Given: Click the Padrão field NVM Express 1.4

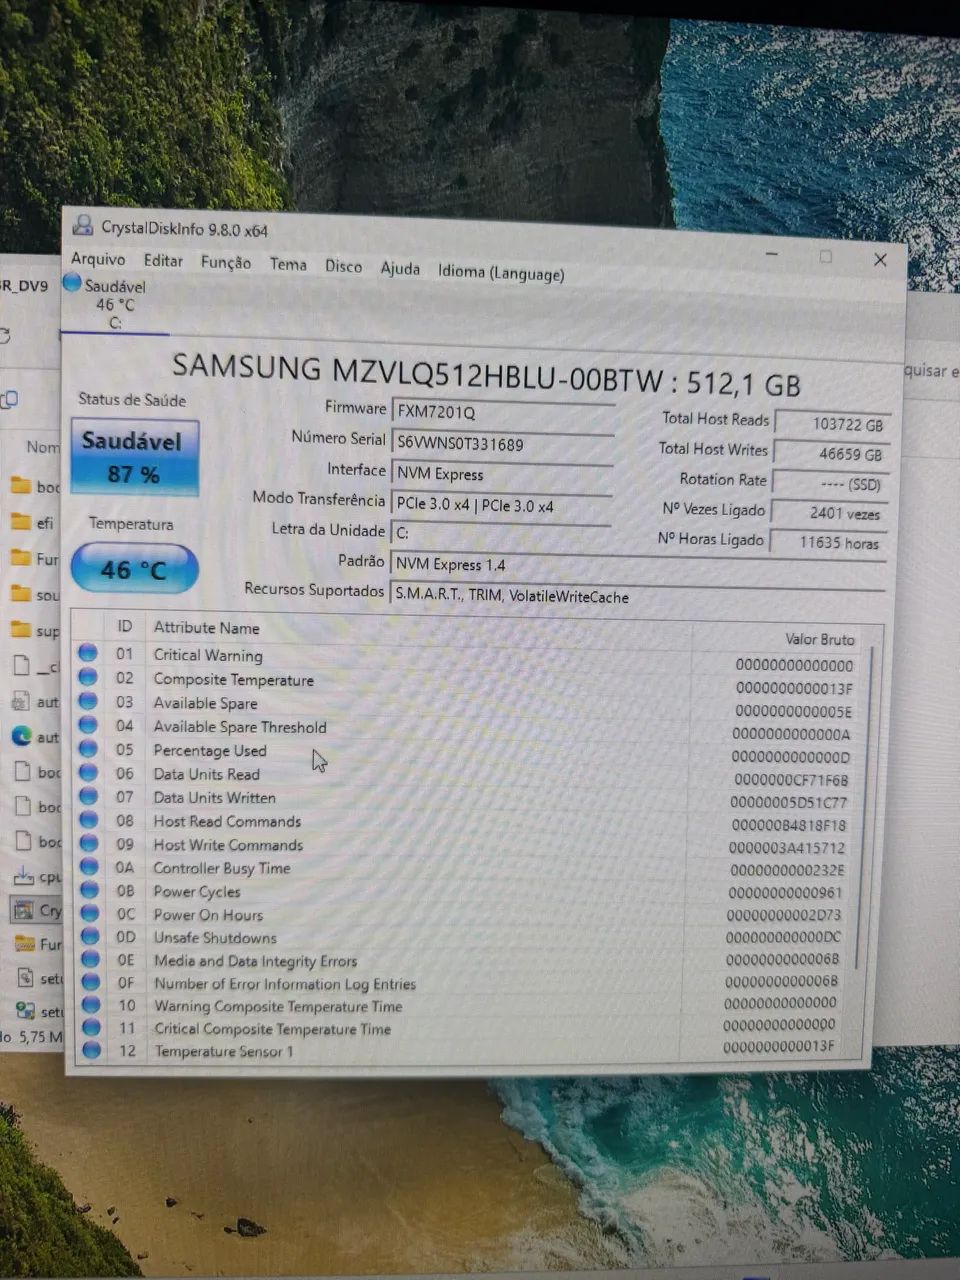Looking at the screenshot, I should [x=638, y=565].
